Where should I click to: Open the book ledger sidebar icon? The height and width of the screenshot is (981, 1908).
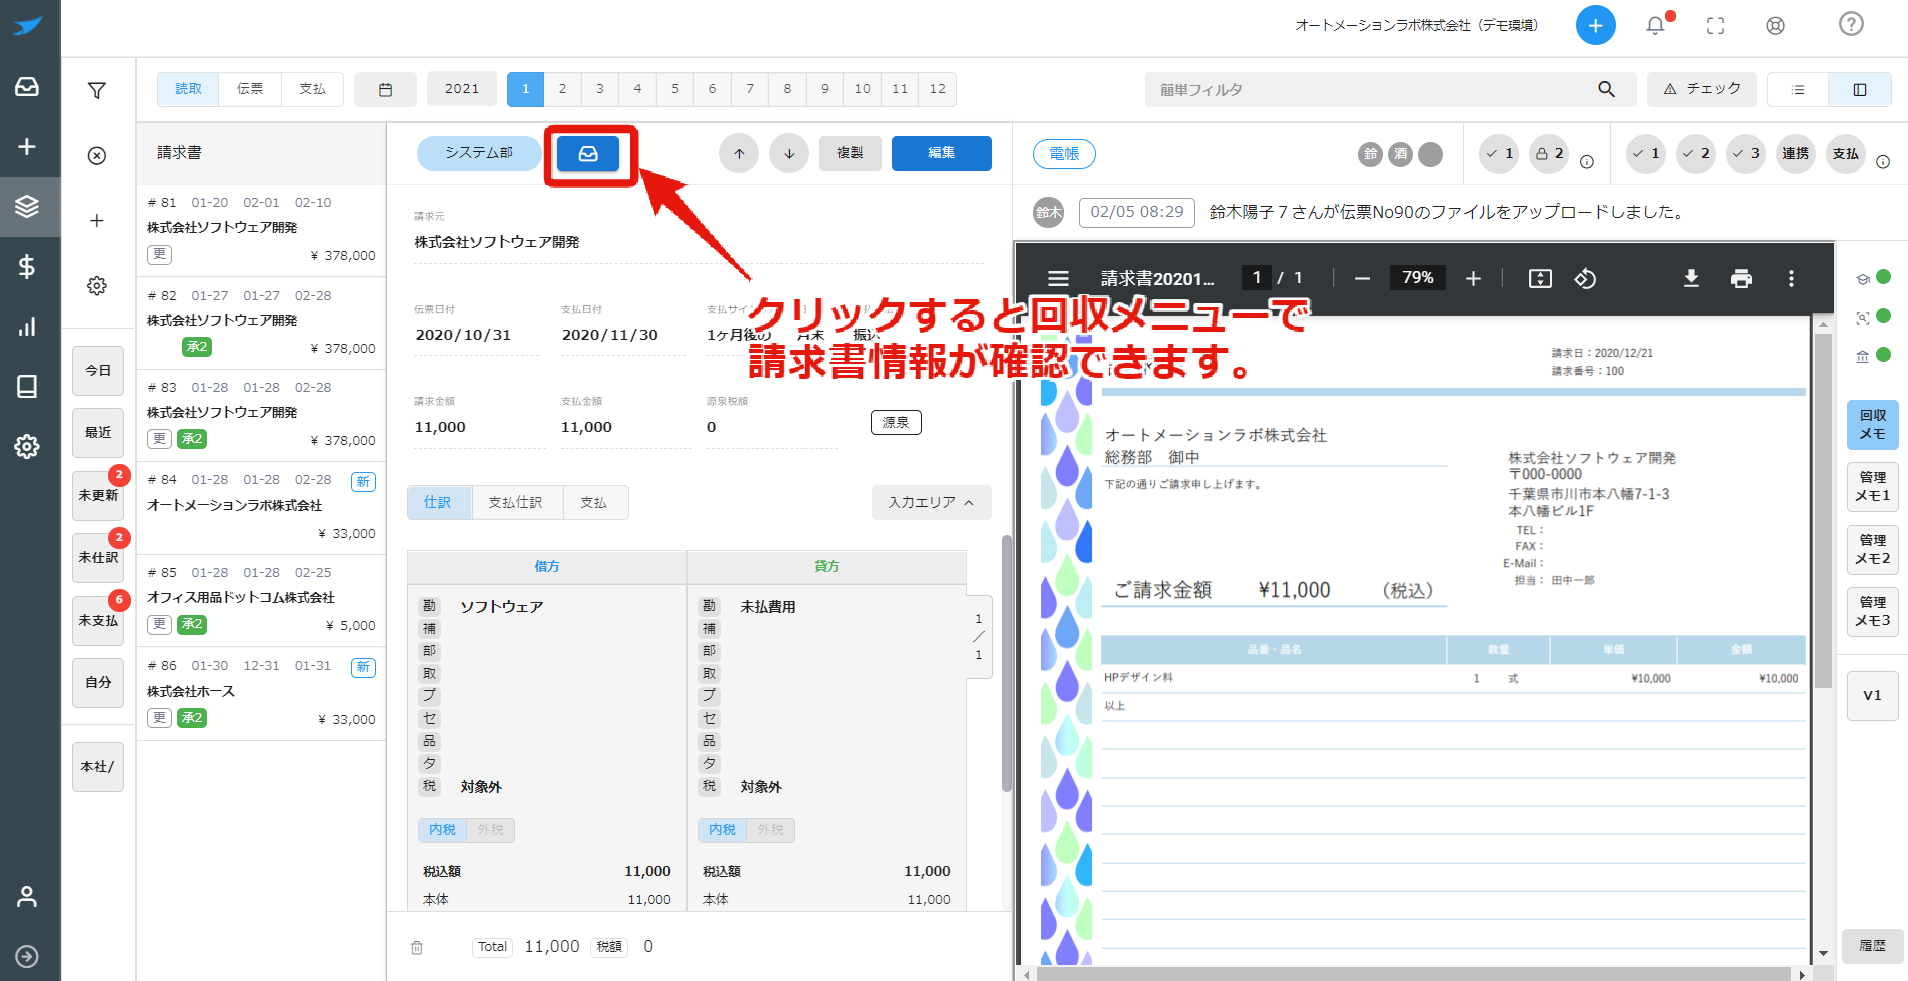(x=27, y=386)
